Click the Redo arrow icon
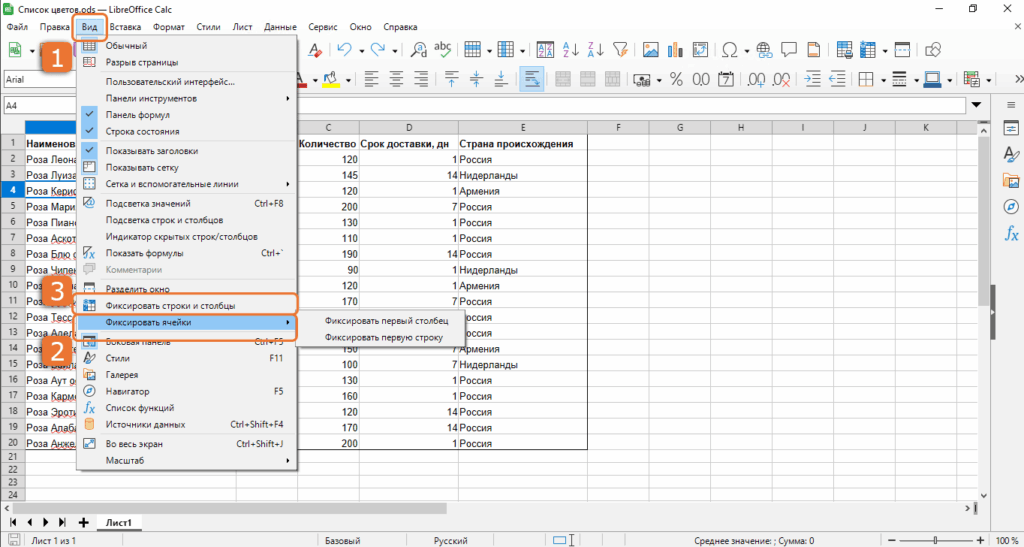 click(x=377, y=50)
